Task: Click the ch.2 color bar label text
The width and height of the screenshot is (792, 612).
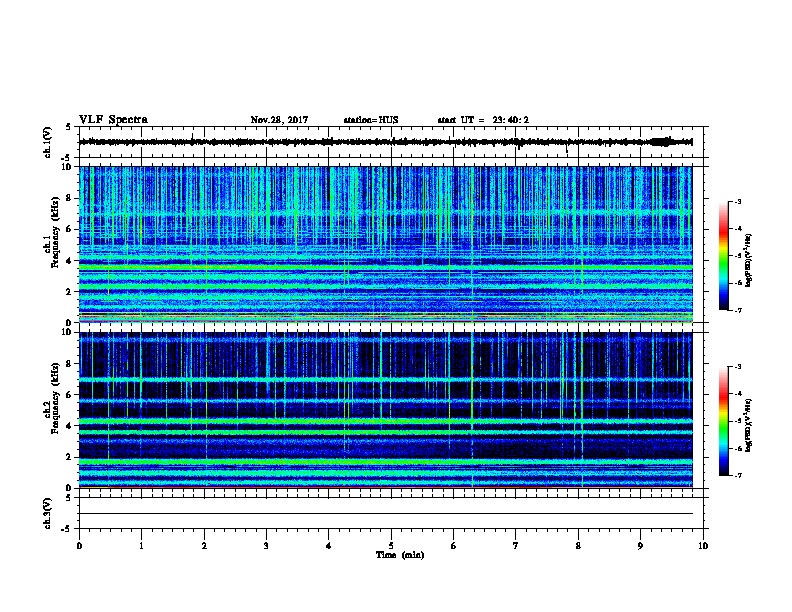Action: [748, 425]
